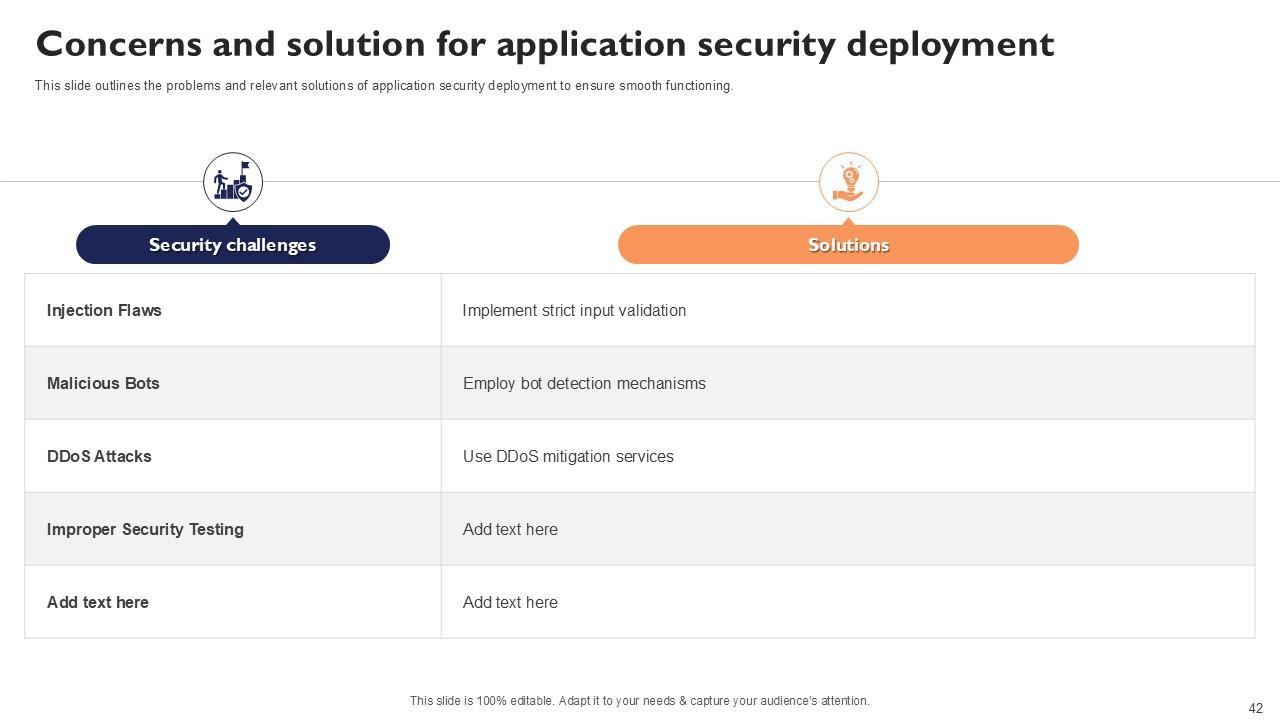The image size is (1280, 720).
Task: Select Use DDoS mitigation services text
Action: point(568,456)
